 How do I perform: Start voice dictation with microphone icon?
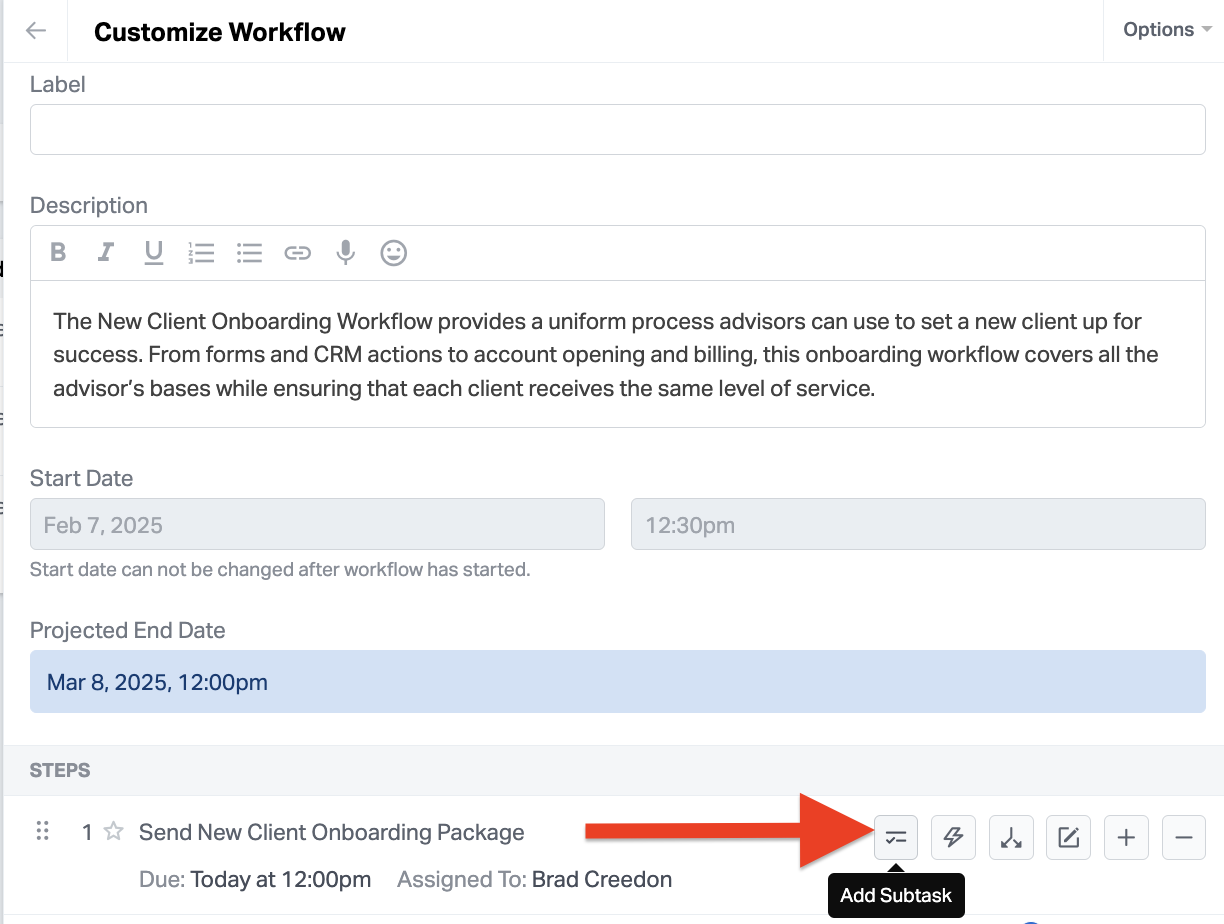(x=345, y=253)
